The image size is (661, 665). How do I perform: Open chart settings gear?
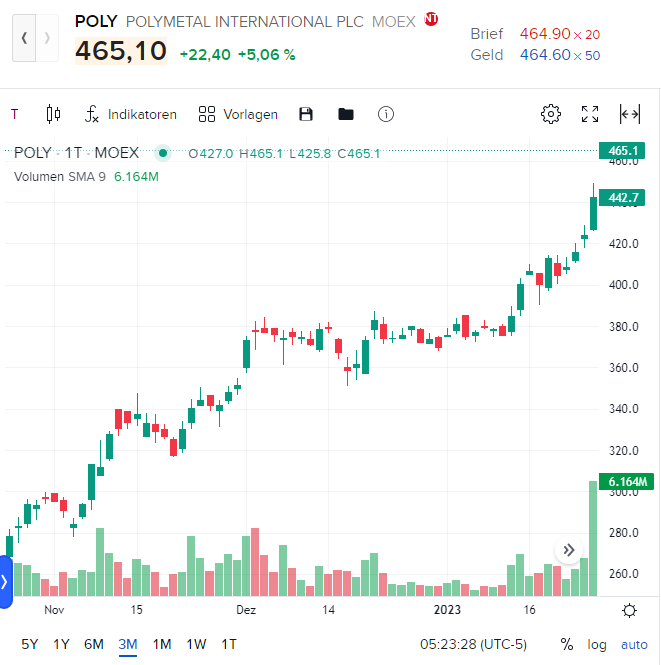pyautogui.click(x=551, y=114)
